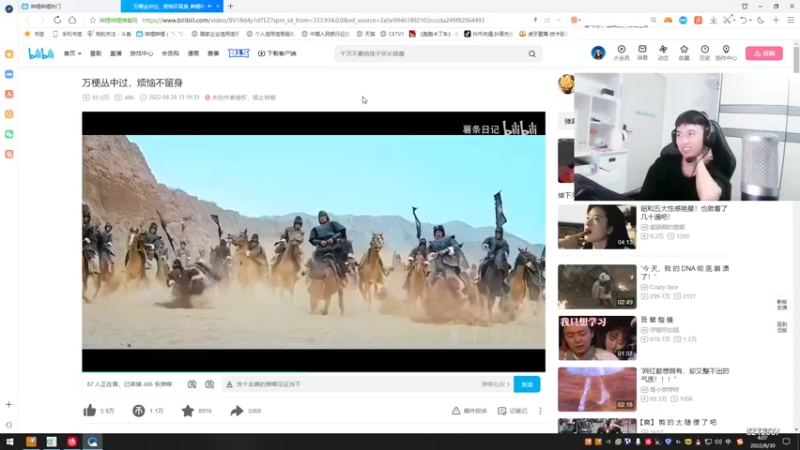Open the 弹幕礼仪 etiquette link
The image size is (800, 450).
point(495,384)
